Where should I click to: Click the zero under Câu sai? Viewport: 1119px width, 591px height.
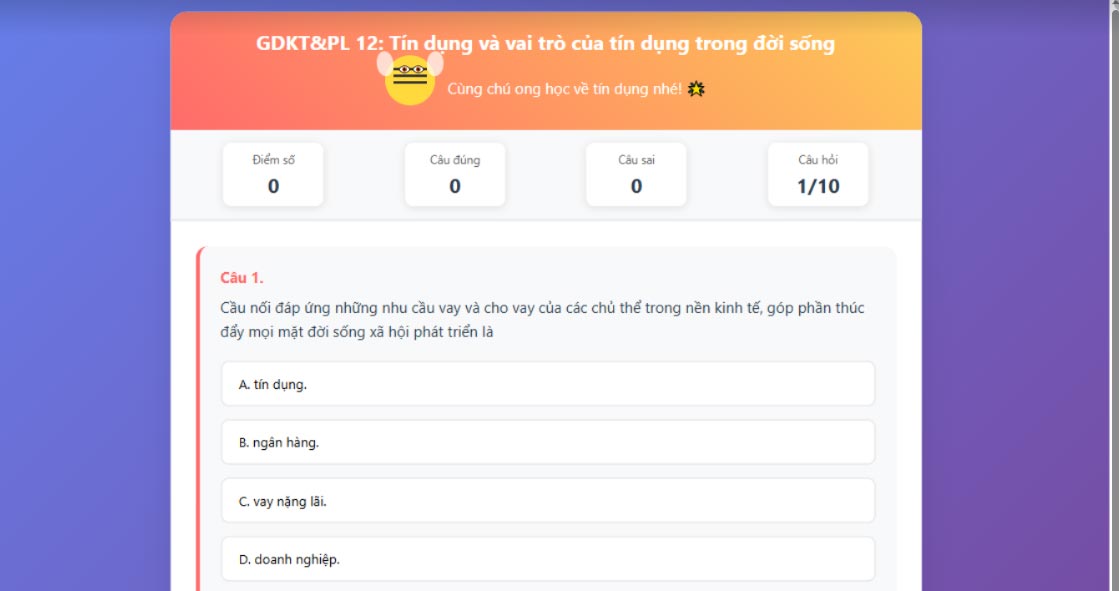pos(636,185)
